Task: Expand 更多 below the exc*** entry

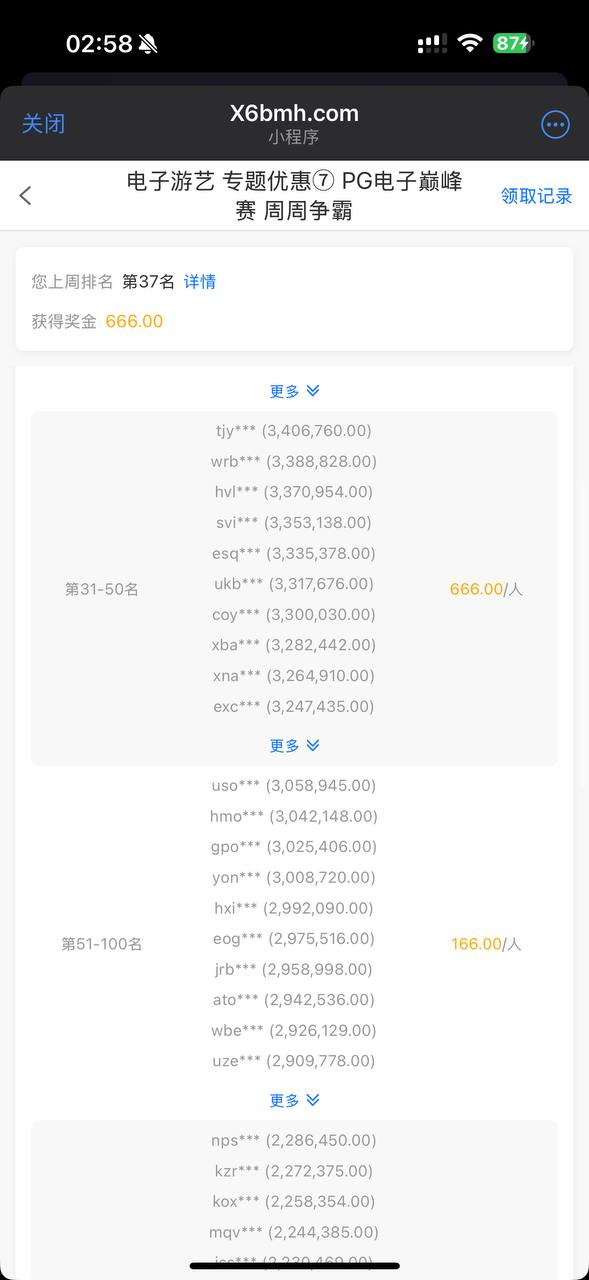Action: (294, 745)
